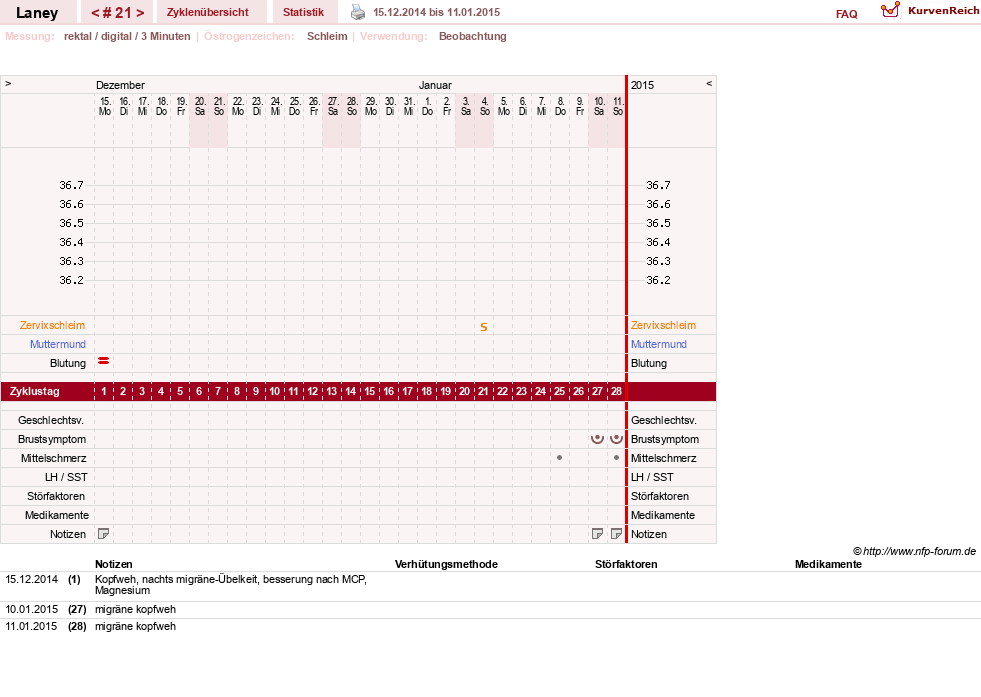Image resolution: width=981 pixels, height=697 pixels.
Task: Open the Zyklenübersicht tab
Action: (x=208, y=12)
